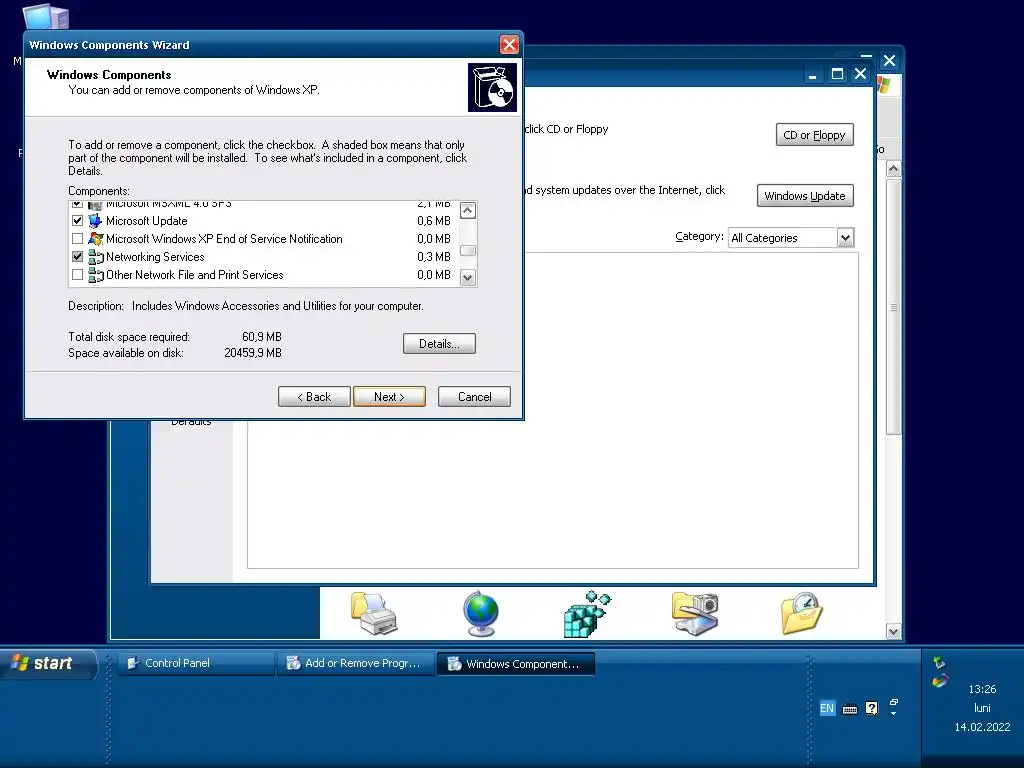Screen dimensions: 1024x768
Task: Open the Start menu
Action: tap(48, 663)
